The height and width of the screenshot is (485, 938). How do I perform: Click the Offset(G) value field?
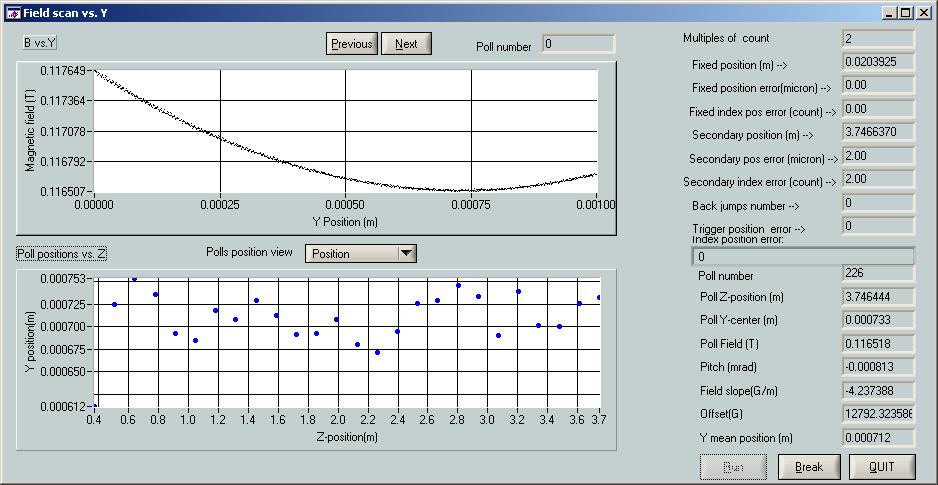pos(878,414)
